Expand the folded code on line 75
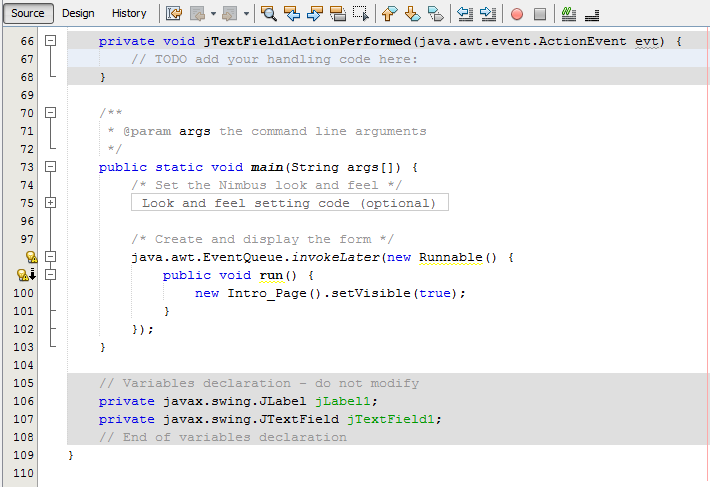This screenshot has height=487, width=710. coord(51,203)
